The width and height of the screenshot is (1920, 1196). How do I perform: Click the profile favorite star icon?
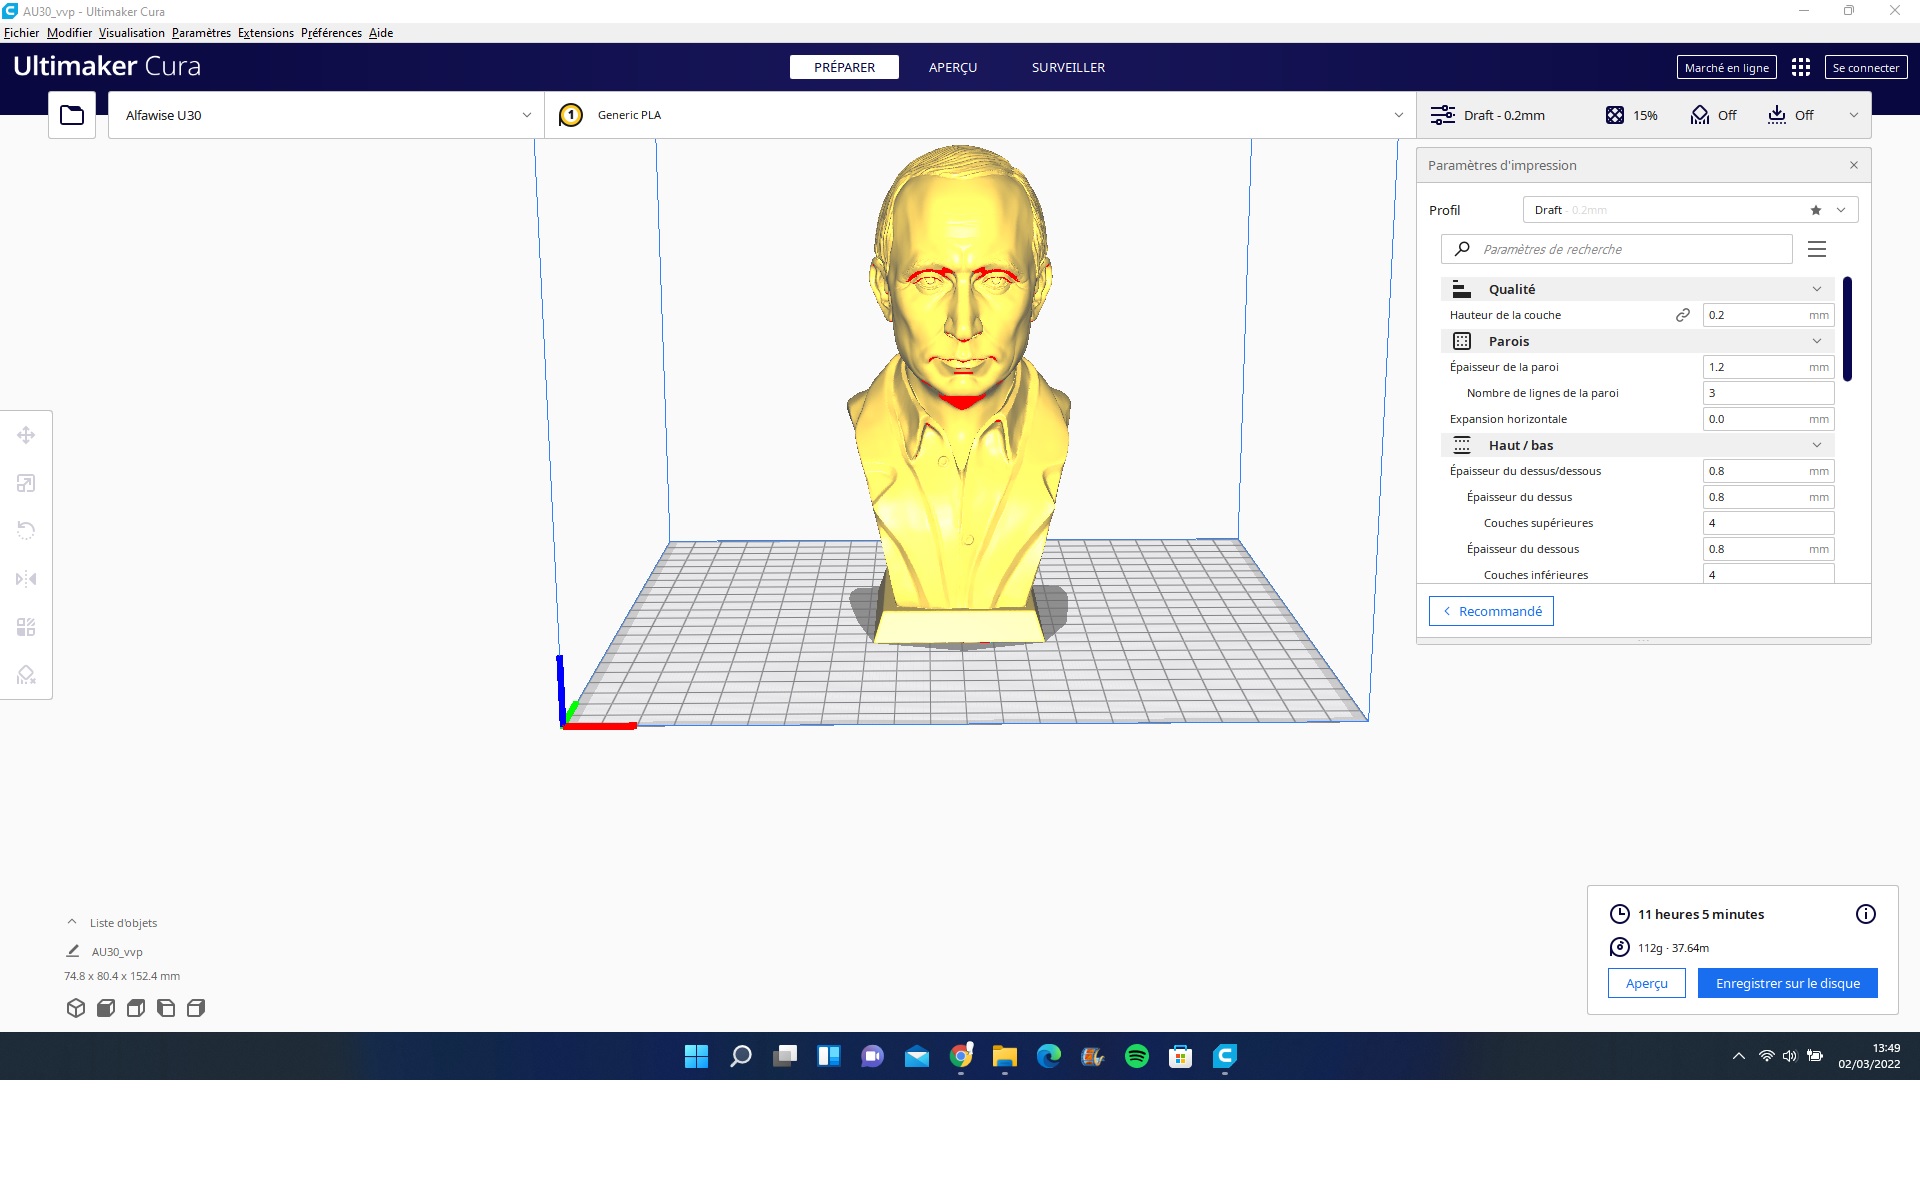click(1815, 210)
